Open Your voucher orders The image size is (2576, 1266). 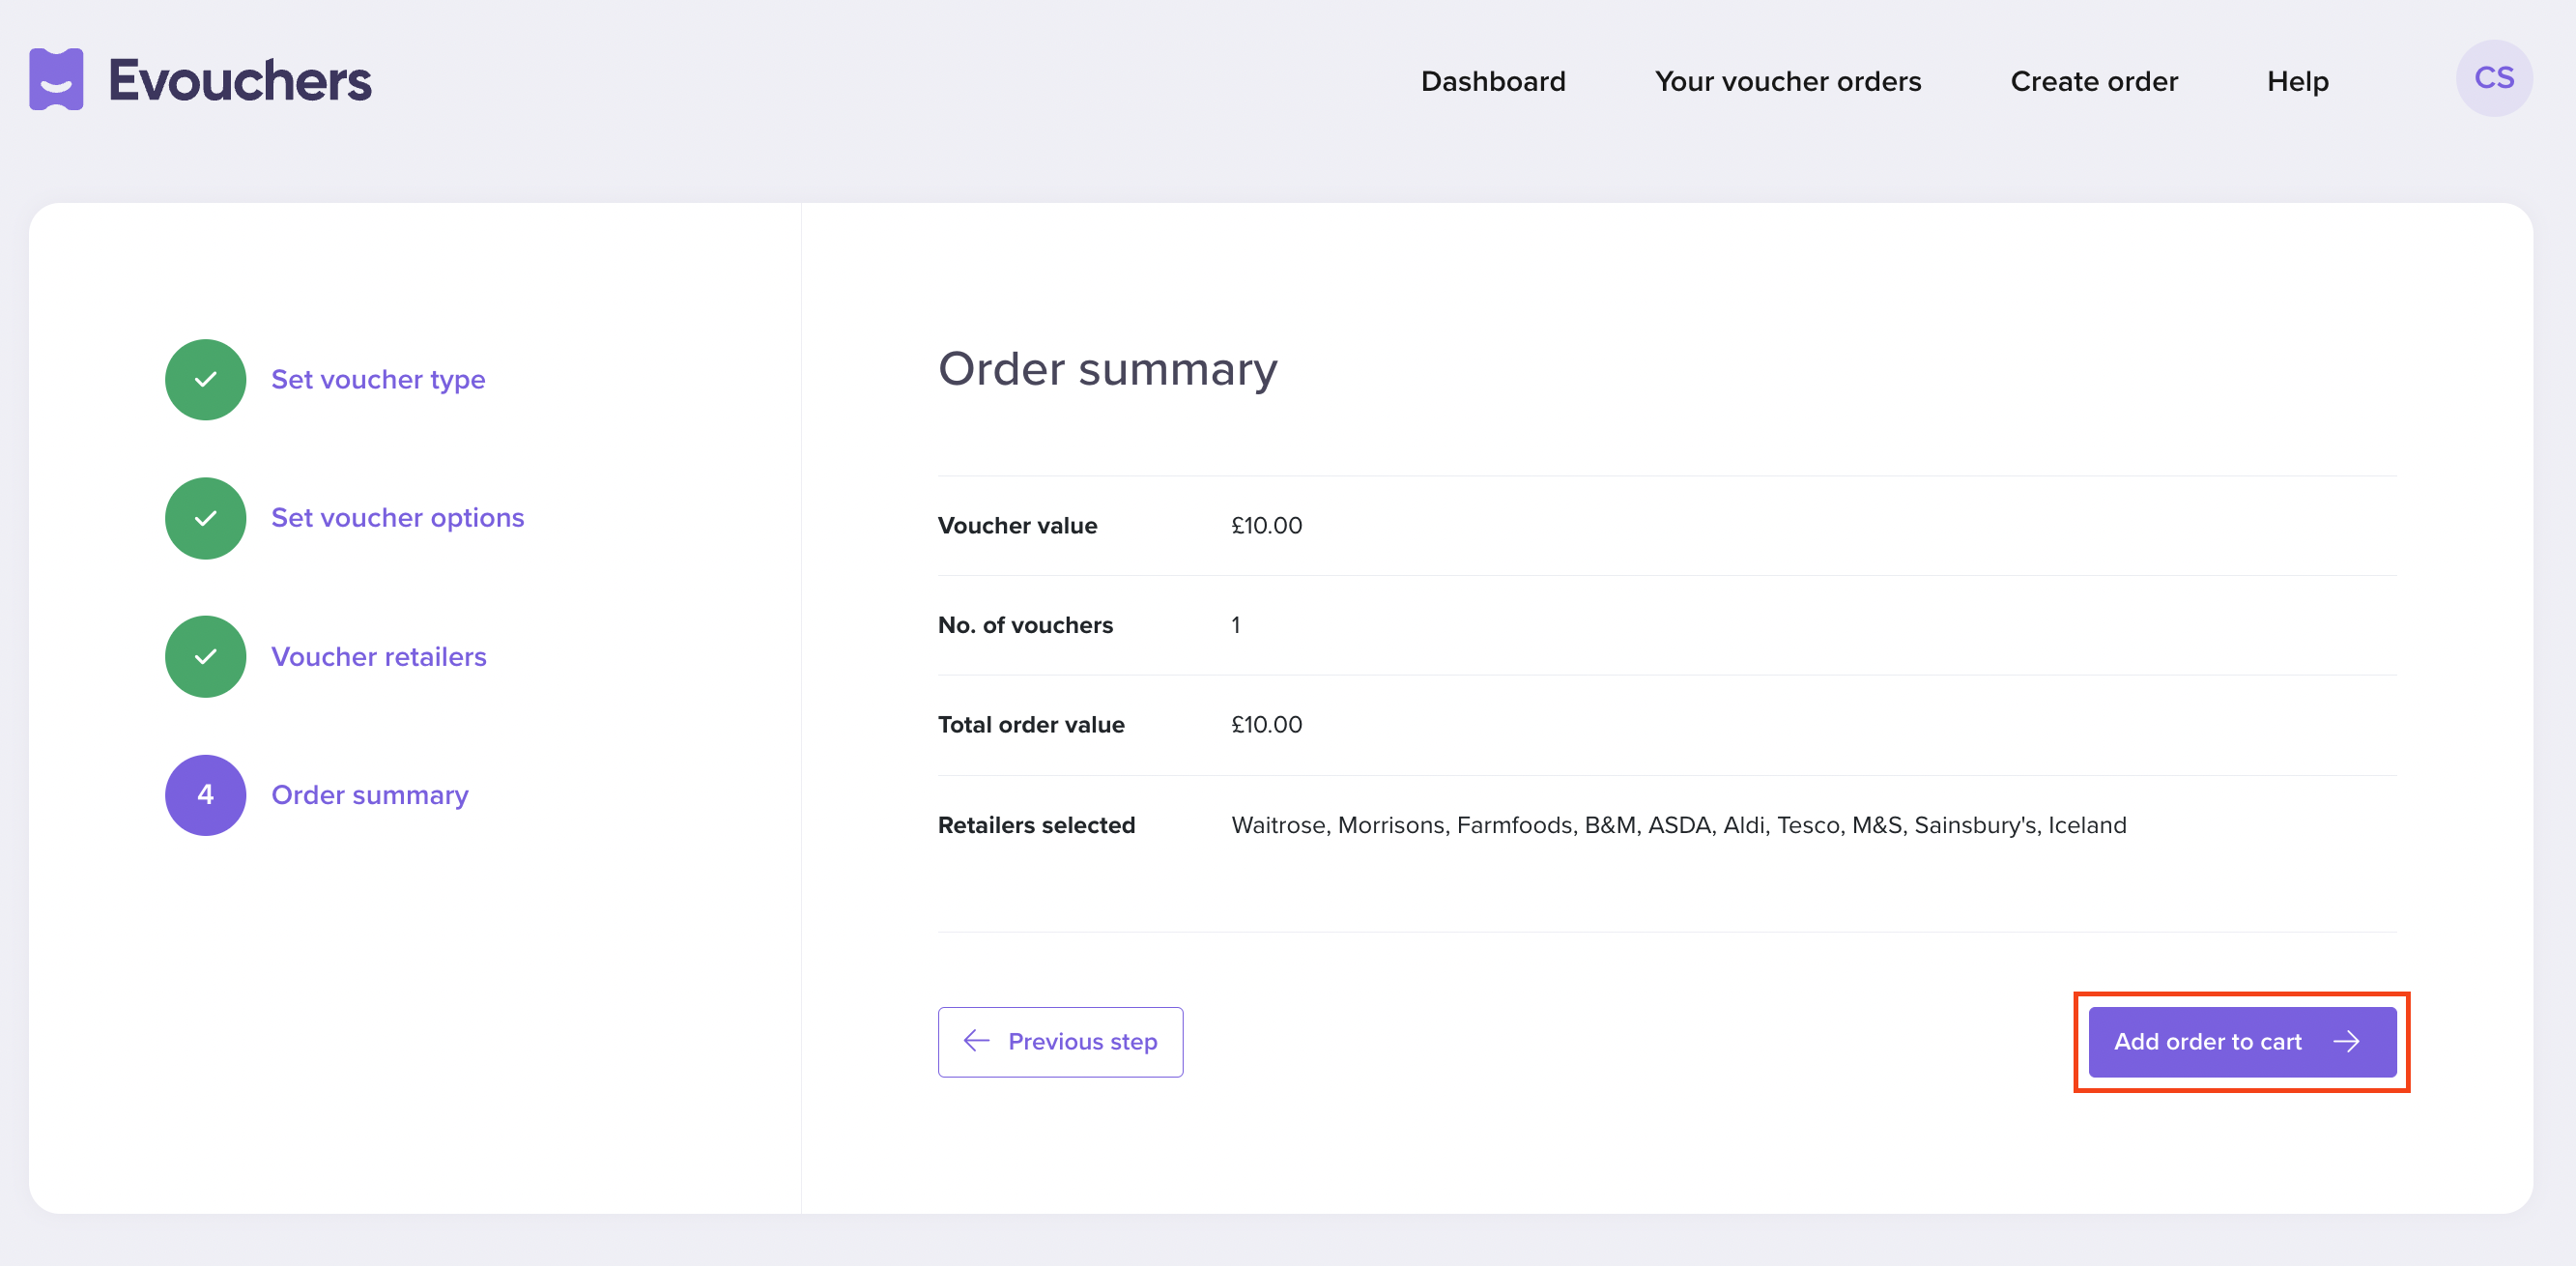pyautogui.click(x=1788, y=81)
